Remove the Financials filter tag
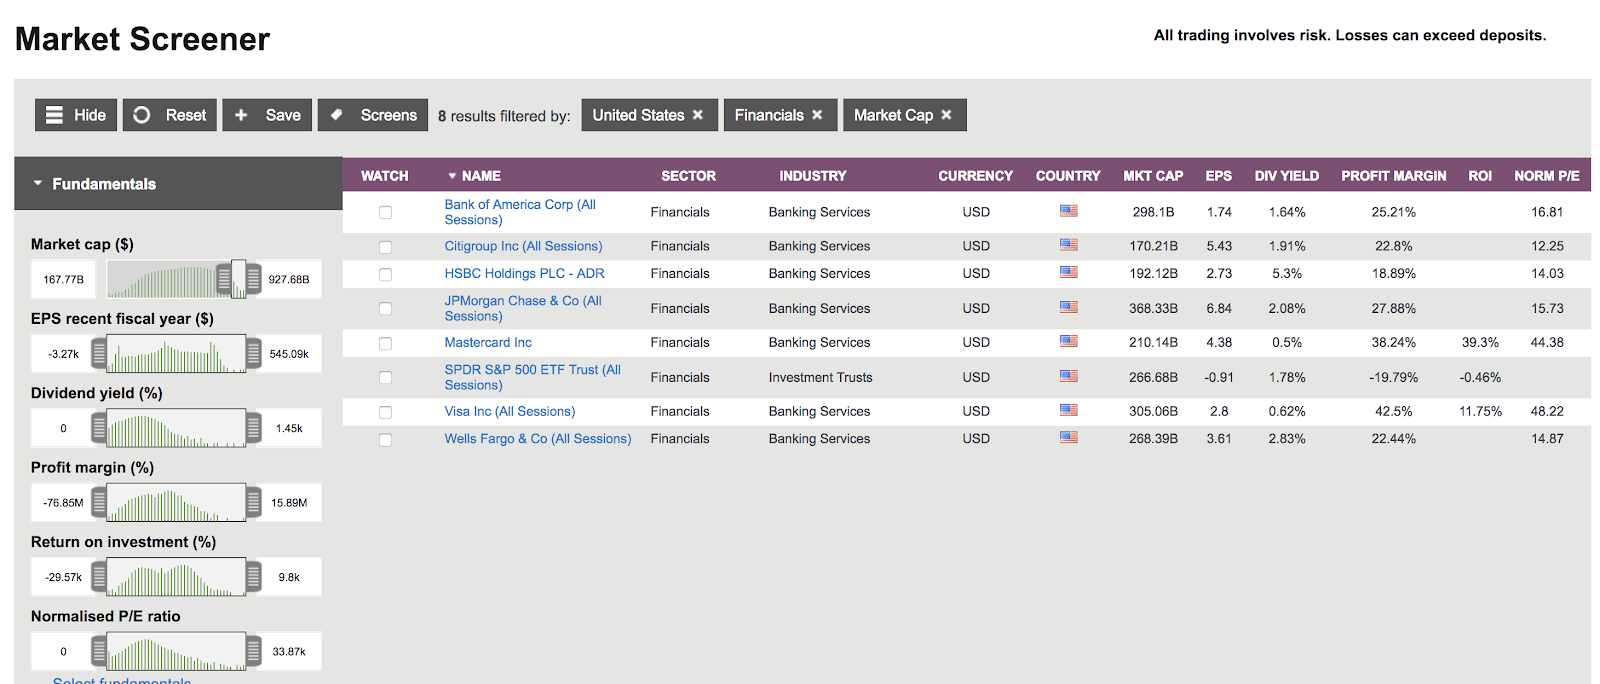Image resolution: width=1600 pixels, height=684 pixels. click(x=817, y=115)
